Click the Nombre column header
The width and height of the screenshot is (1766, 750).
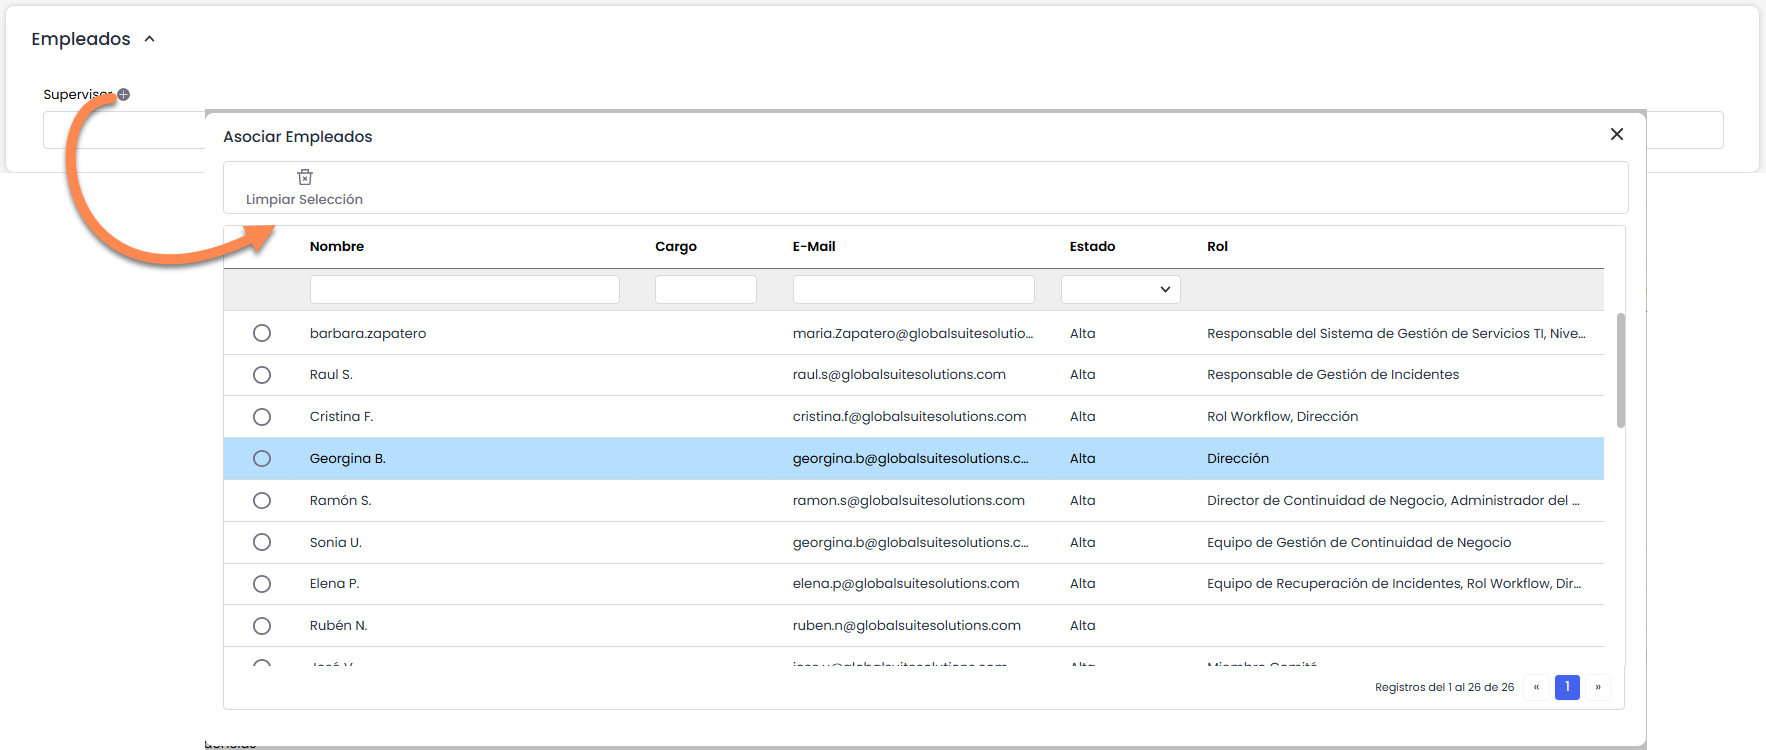coord(337,246)
